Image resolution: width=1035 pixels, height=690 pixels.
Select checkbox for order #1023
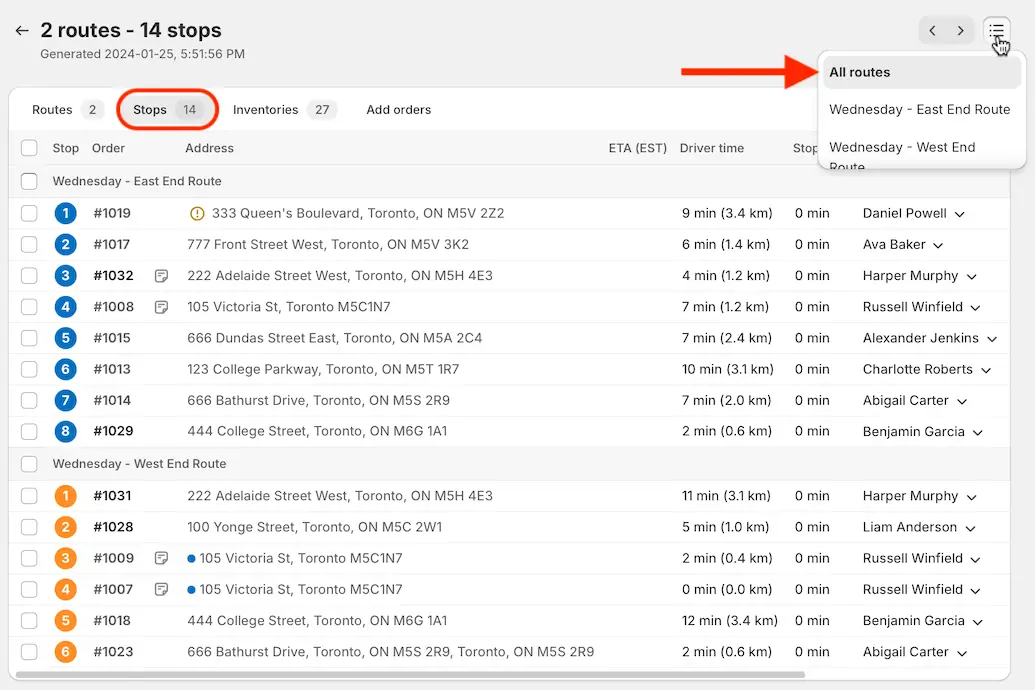tap(29, 652)
